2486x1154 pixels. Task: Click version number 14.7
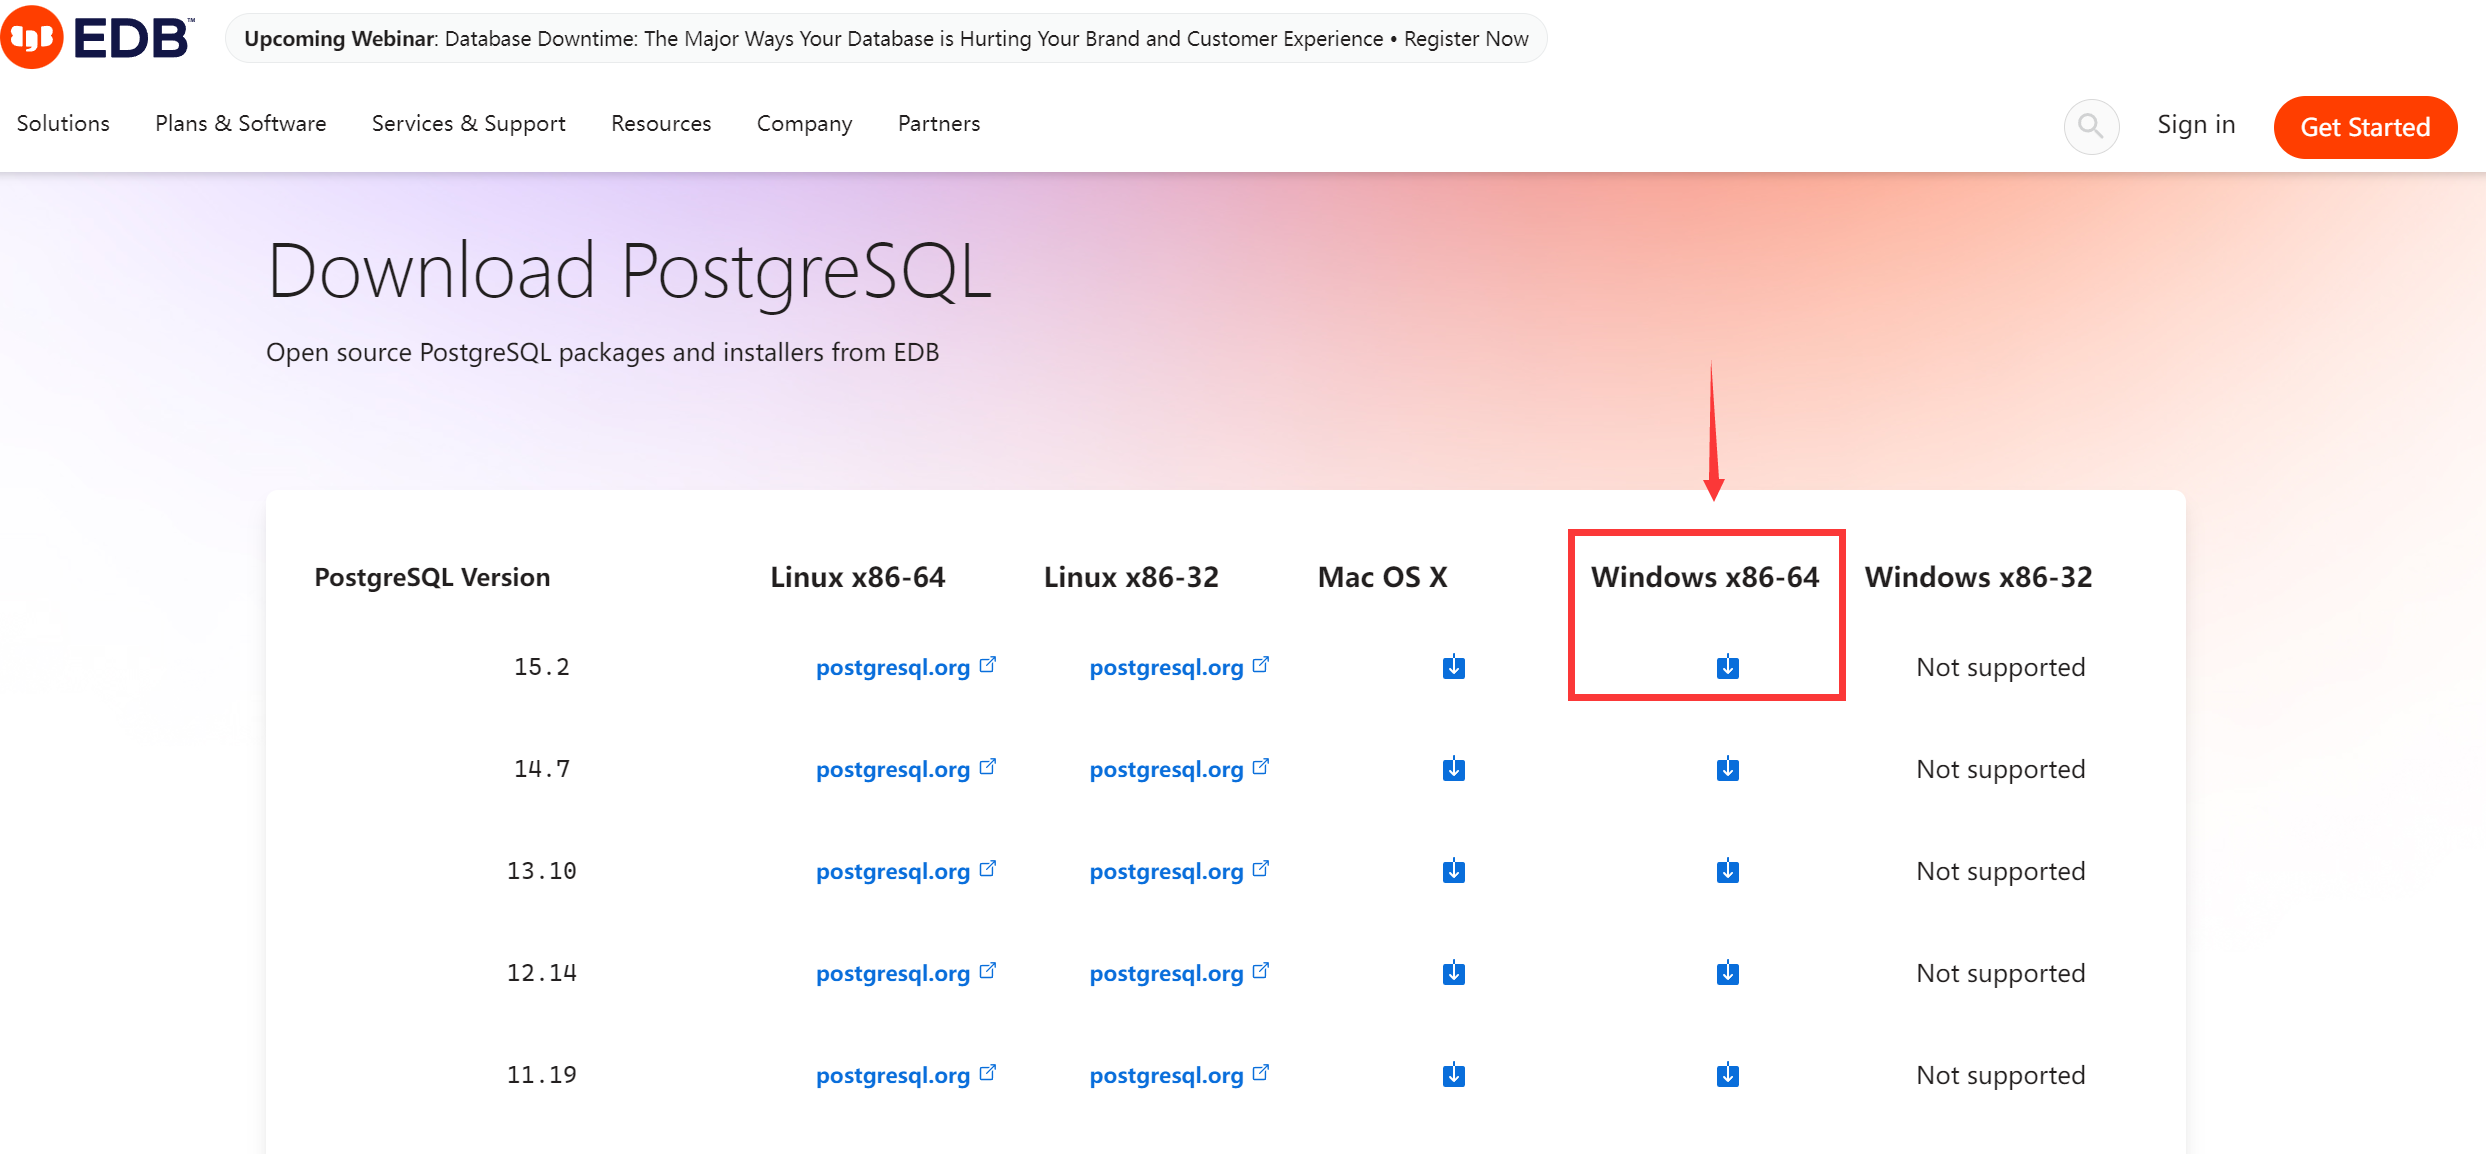(x=542, y=769)
